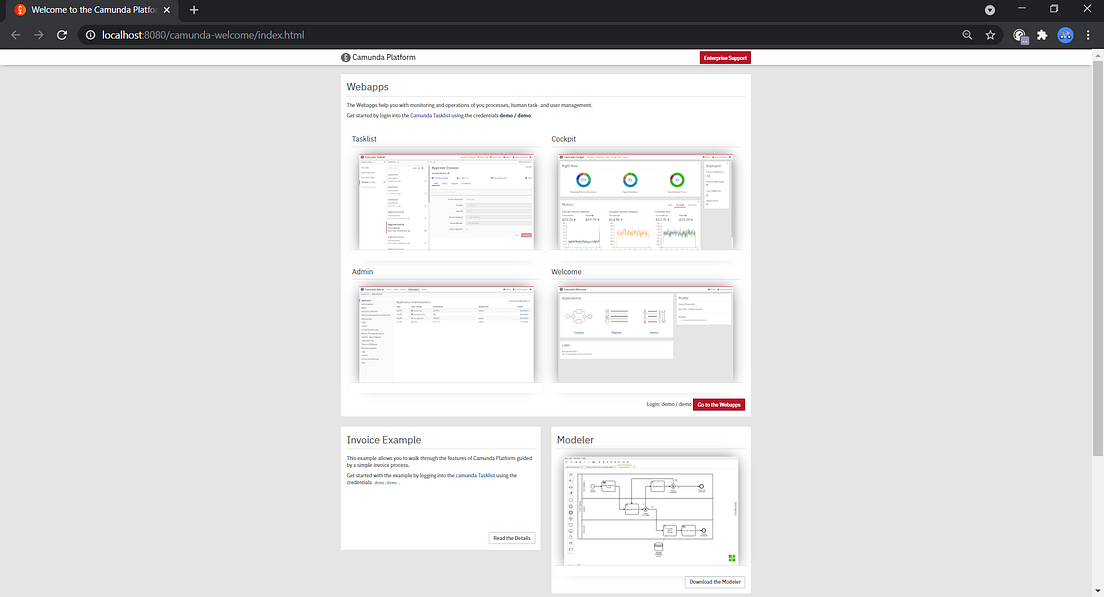1104x597 pixels.
Task: Click the Enterprise Support button
Action: pyautogui.click(x=724, y=57)
